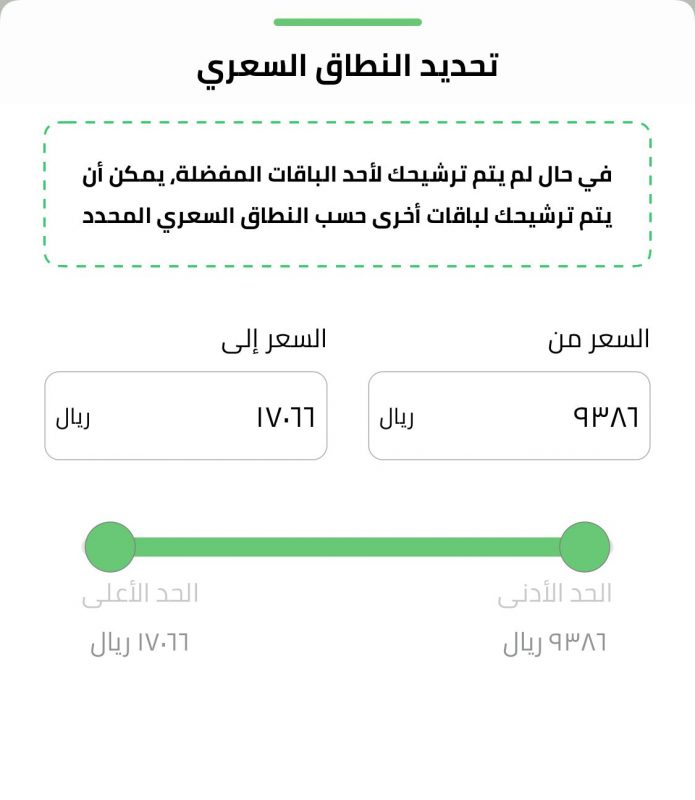
Task: Click ريال unit in the السعر إلى field
Action: pyautogui.click(x=73, y=418)
